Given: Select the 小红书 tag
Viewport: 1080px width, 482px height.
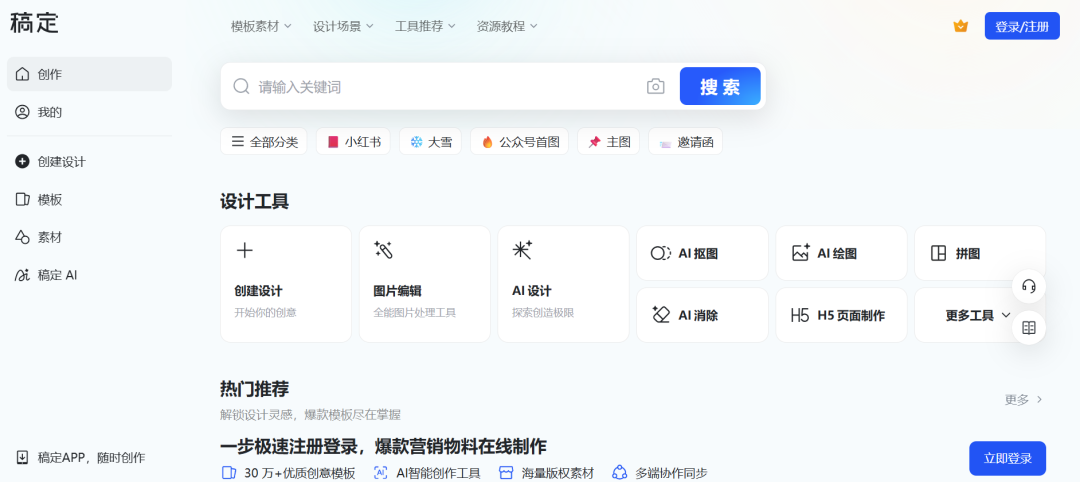Looking at the screenshot, I should click(x=353, y=142).
